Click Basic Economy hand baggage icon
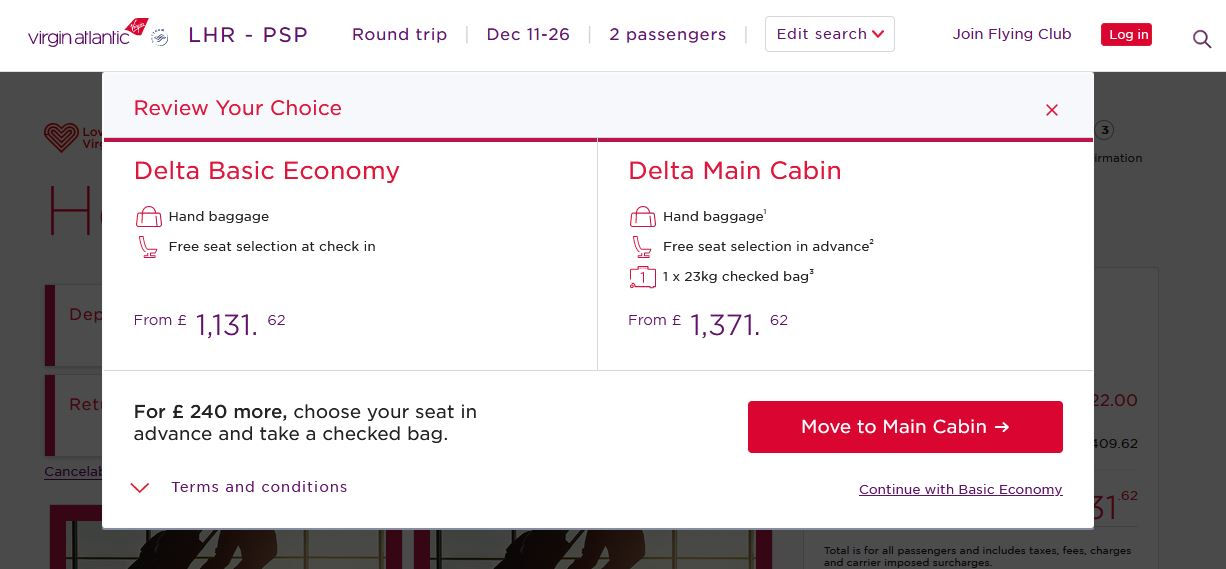Screen dimensions: 1226x569 [148, 216]
